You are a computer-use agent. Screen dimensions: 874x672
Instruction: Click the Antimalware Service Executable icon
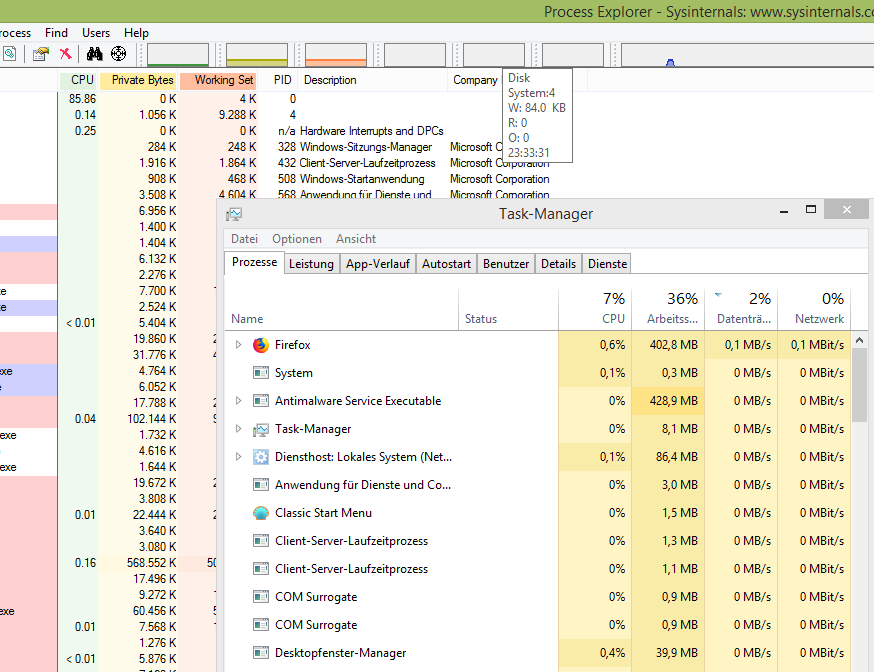point(260,401)
